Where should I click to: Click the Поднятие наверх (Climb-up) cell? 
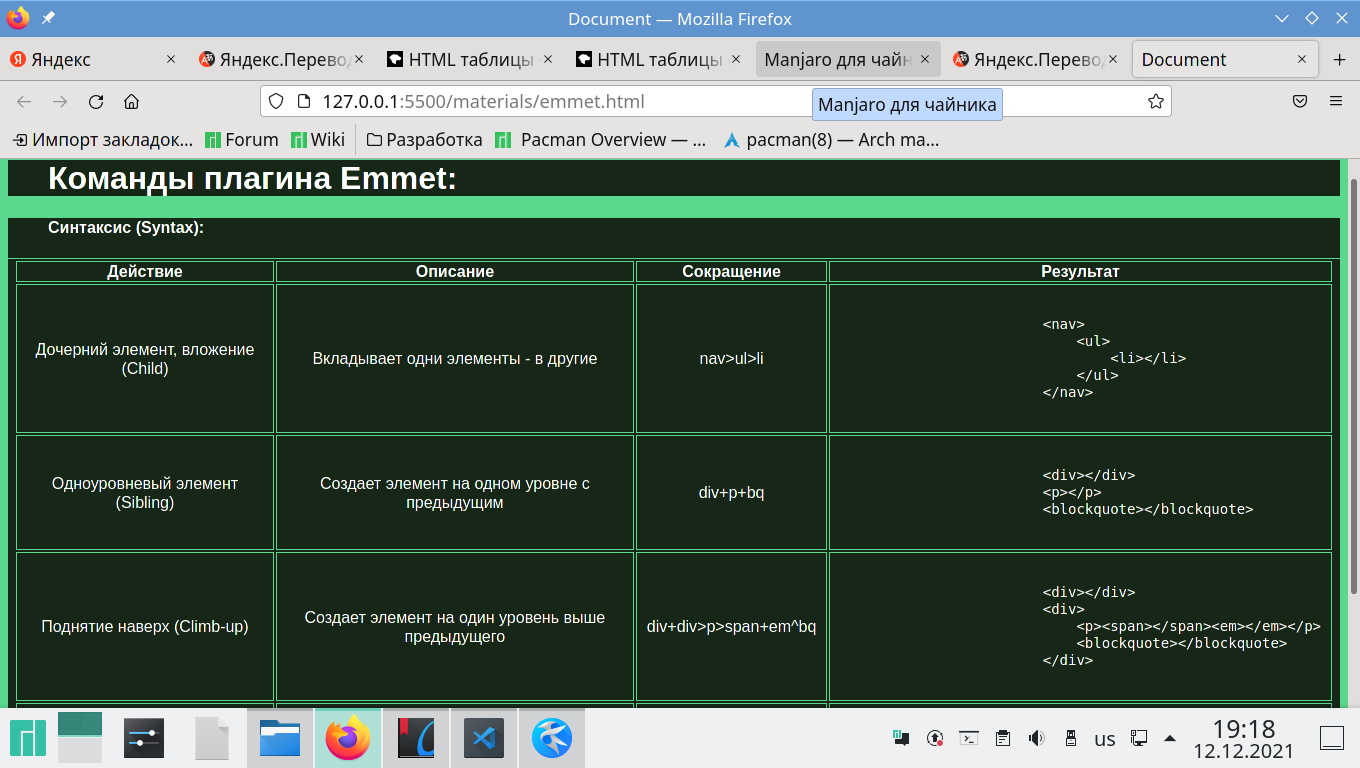pyautogui.click(x=145, y=627)
